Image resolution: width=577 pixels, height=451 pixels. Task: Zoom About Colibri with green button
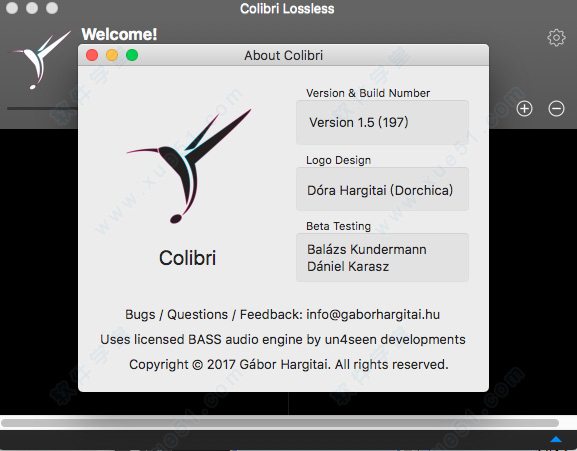tap(132, 55)
